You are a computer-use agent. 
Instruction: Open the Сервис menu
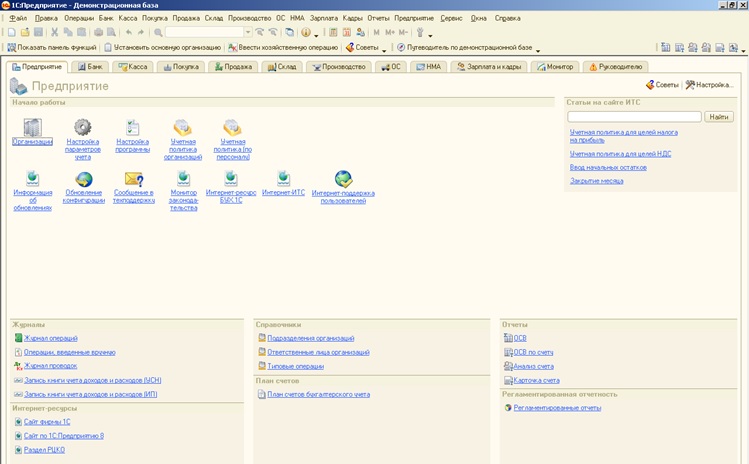click(x=451, y=18)
